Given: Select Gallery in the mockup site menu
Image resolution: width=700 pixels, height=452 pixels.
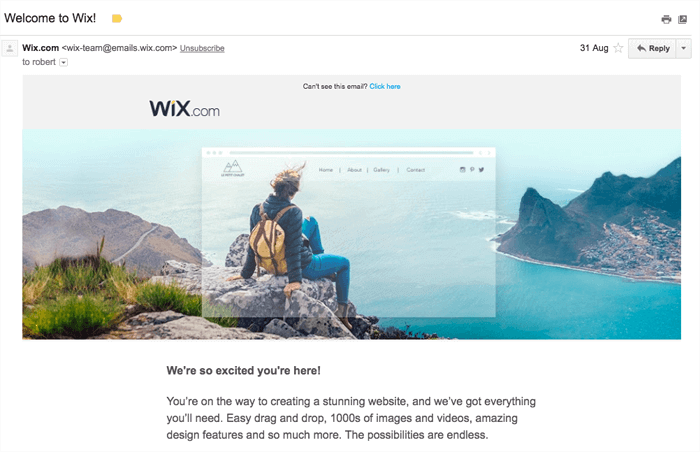Looking at the screenshot, I should [x=381, y=170].
